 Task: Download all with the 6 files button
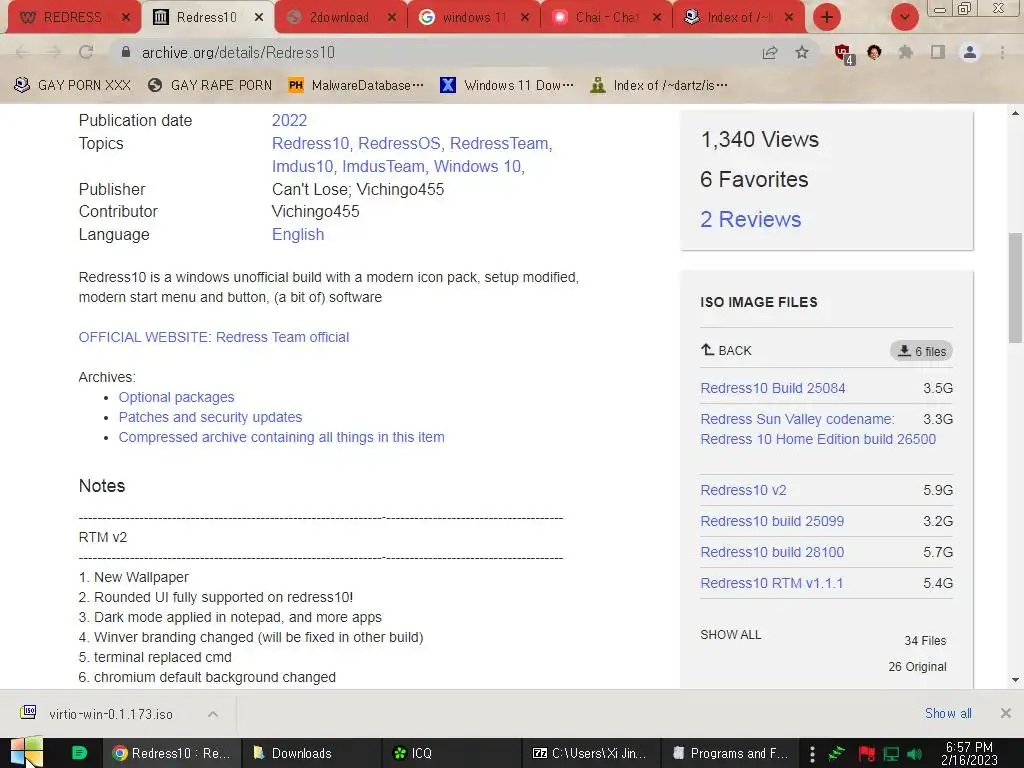point(921,351)
